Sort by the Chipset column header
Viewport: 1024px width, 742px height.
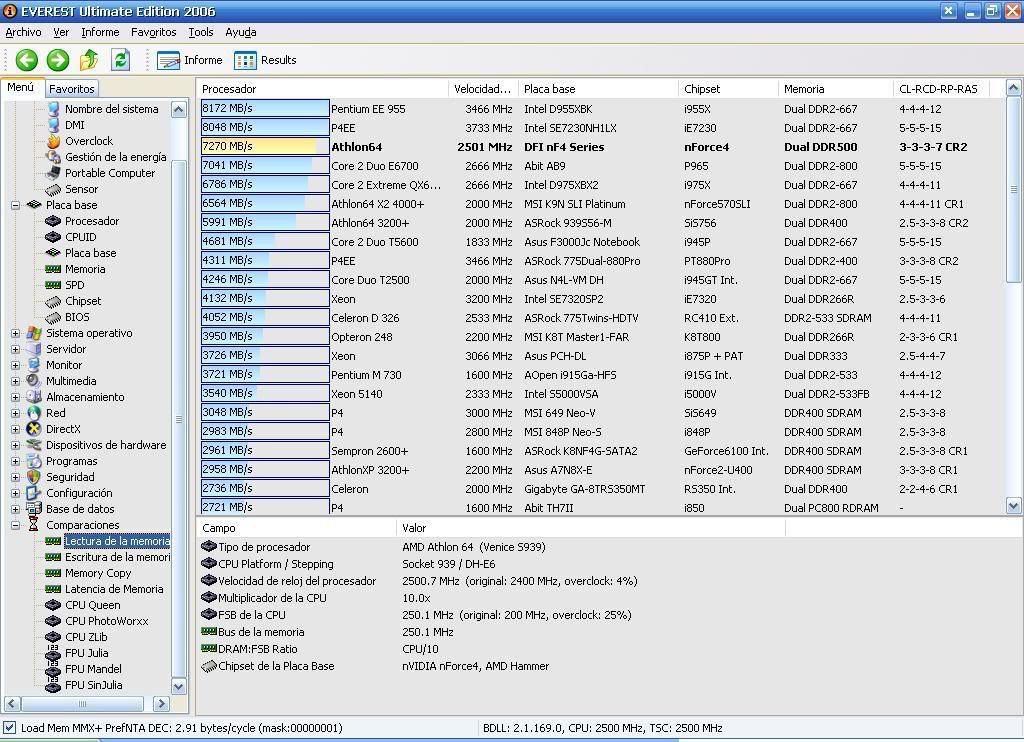729,89
